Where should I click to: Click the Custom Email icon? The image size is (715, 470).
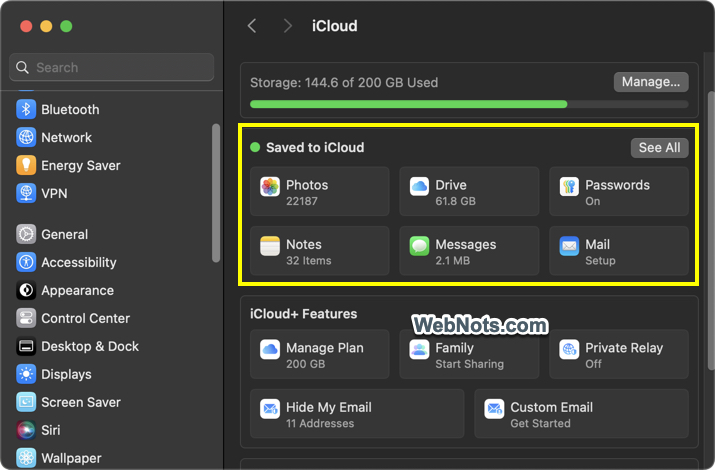494,409
